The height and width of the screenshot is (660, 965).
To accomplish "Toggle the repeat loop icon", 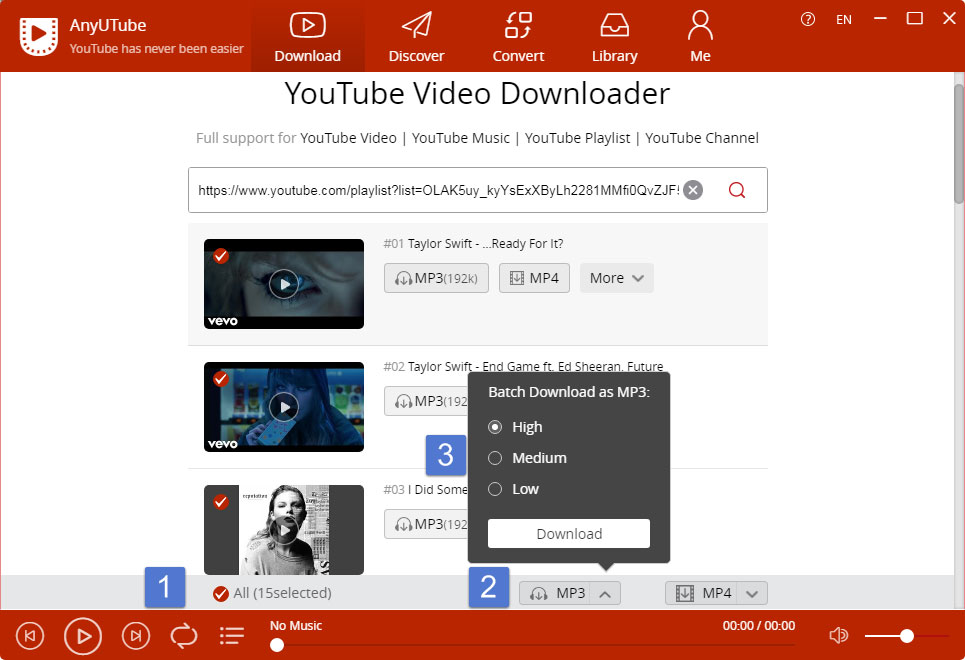I will 184,636.
